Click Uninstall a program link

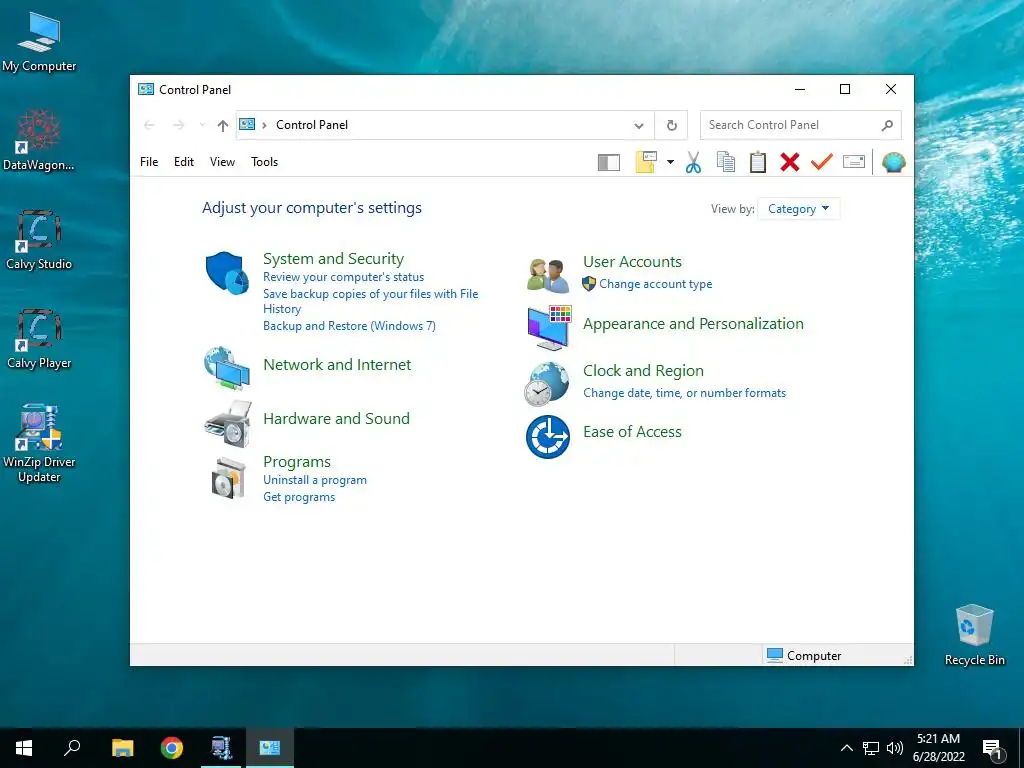pyautogui.click(x=315, y=480)
